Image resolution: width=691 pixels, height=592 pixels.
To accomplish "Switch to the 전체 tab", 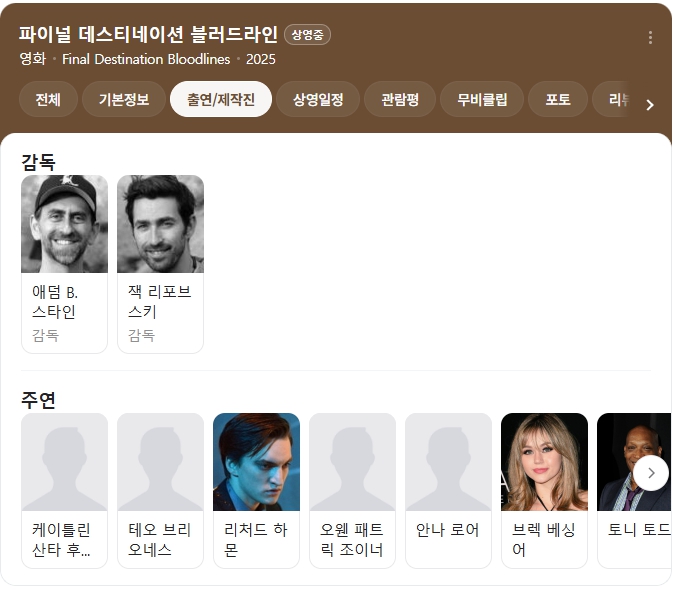I will tap(48, 100).
